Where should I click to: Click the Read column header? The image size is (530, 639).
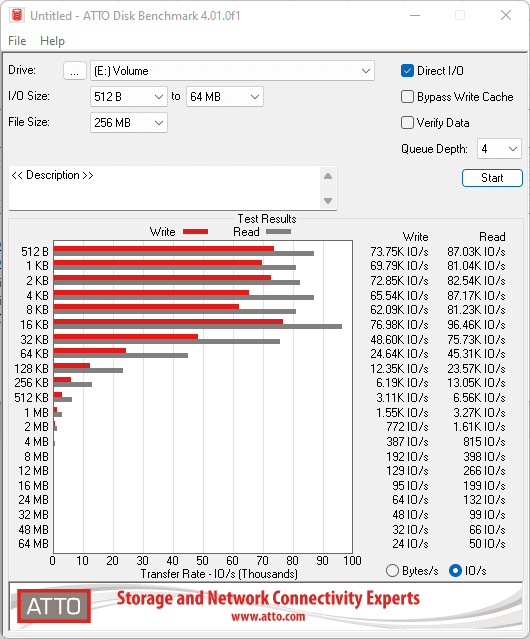492,237
